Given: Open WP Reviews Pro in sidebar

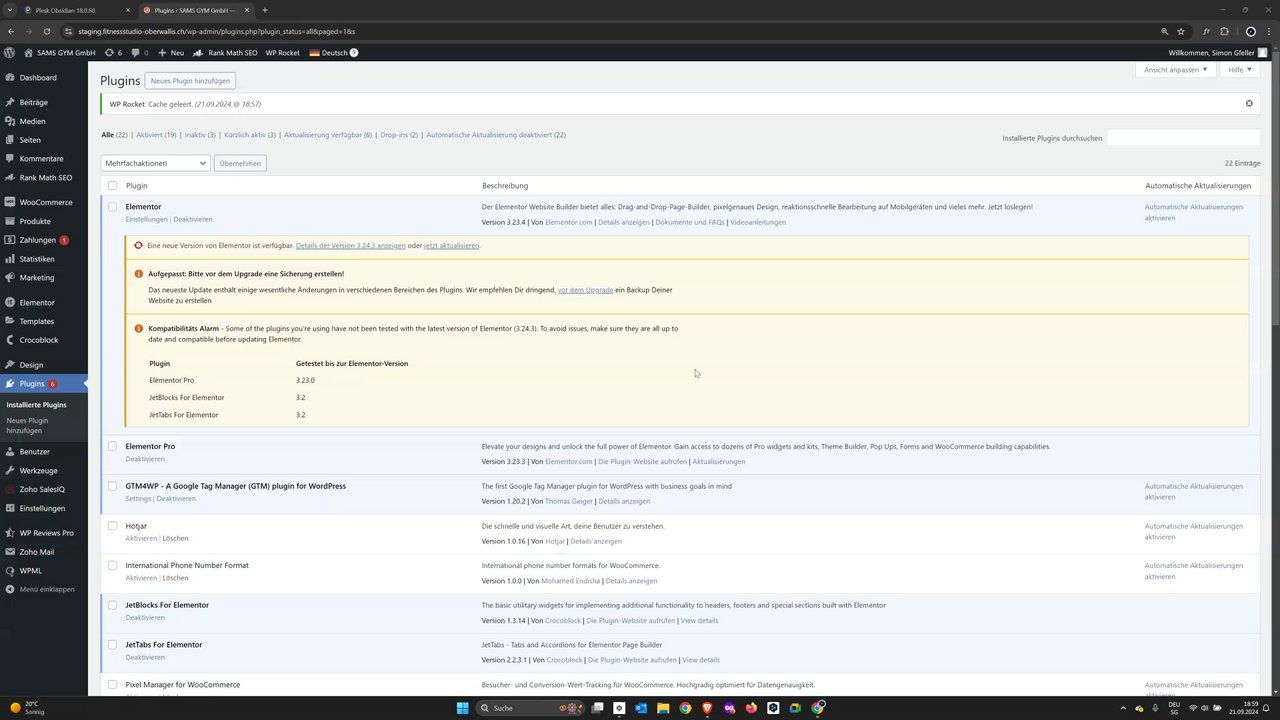Looking at the screenshot, I should pyautogui.click(x=44, y=533).
